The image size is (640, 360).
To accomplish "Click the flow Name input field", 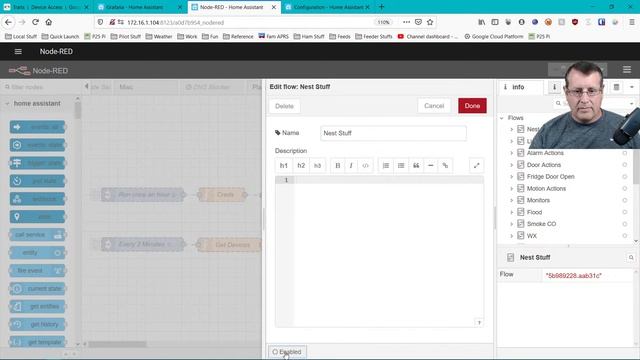I will (393, 133).
